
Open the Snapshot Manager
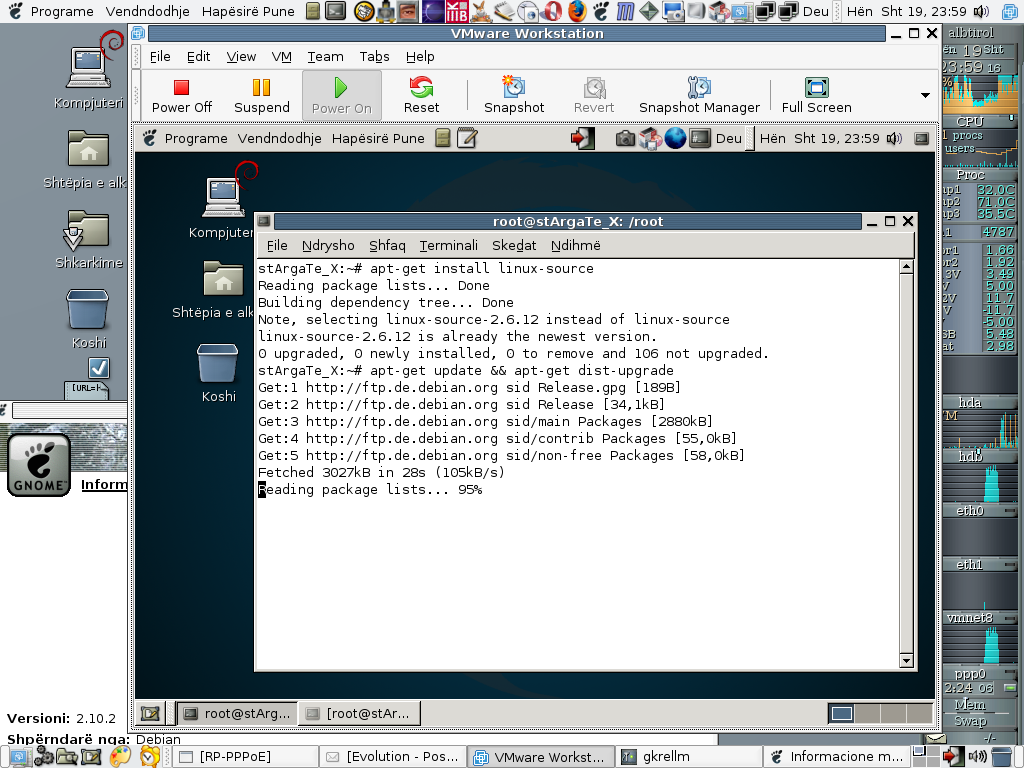pyautogui.click(x=699, y=96)
